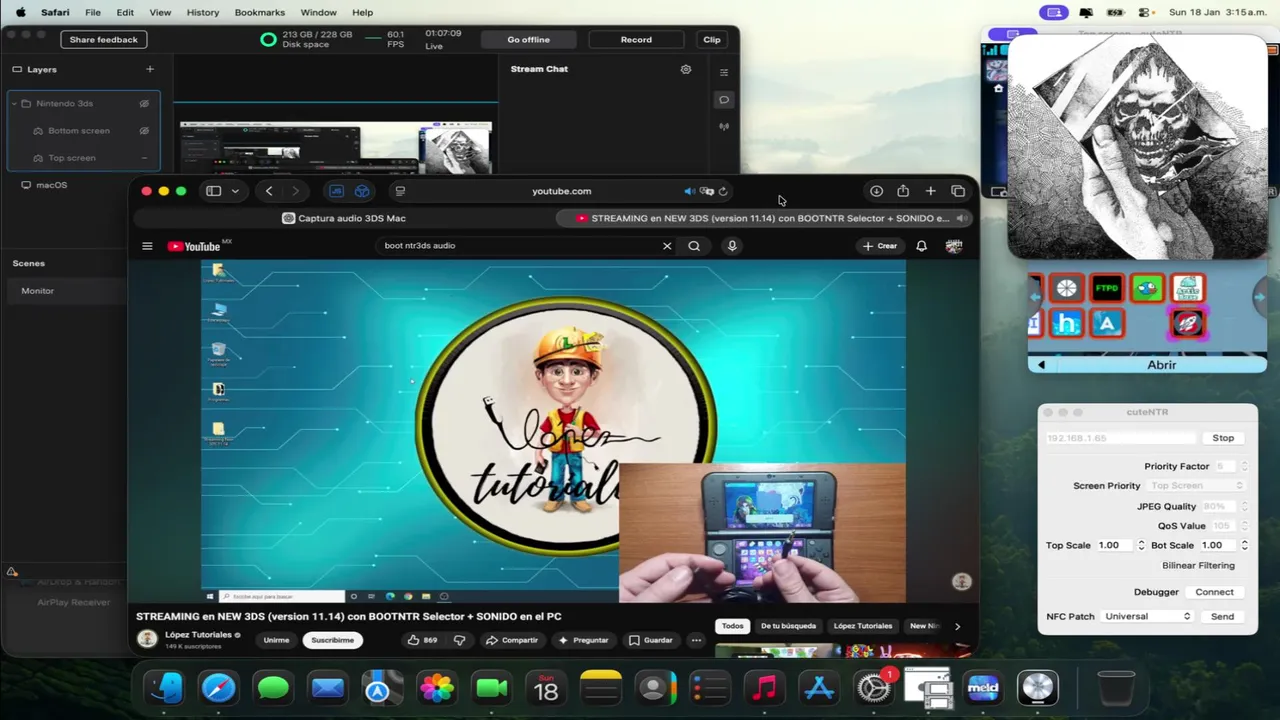Click Connect next to Debugger
The image size is (1280, 720).
[1214, 592]
